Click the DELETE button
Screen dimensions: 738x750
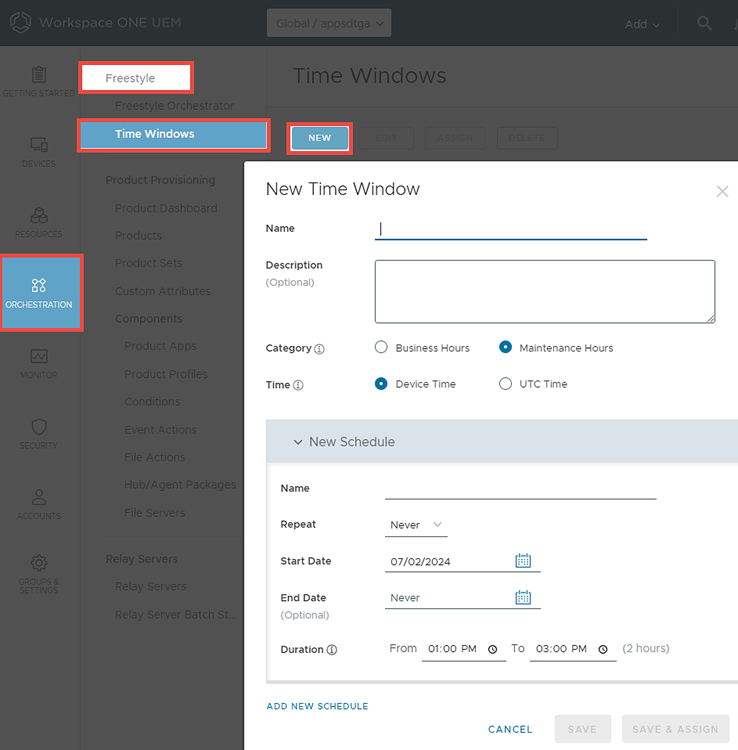coord(527,138)
